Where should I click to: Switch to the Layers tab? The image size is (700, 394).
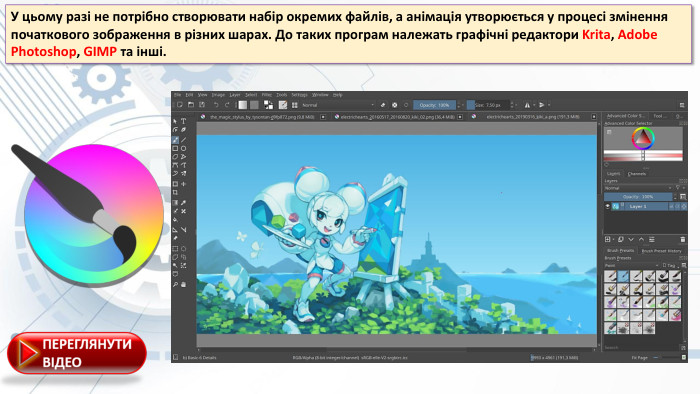[614, 174]
